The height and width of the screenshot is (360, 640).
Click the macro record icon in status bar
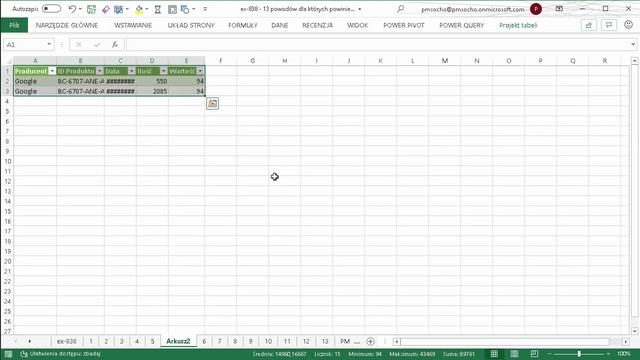point(8,354)
